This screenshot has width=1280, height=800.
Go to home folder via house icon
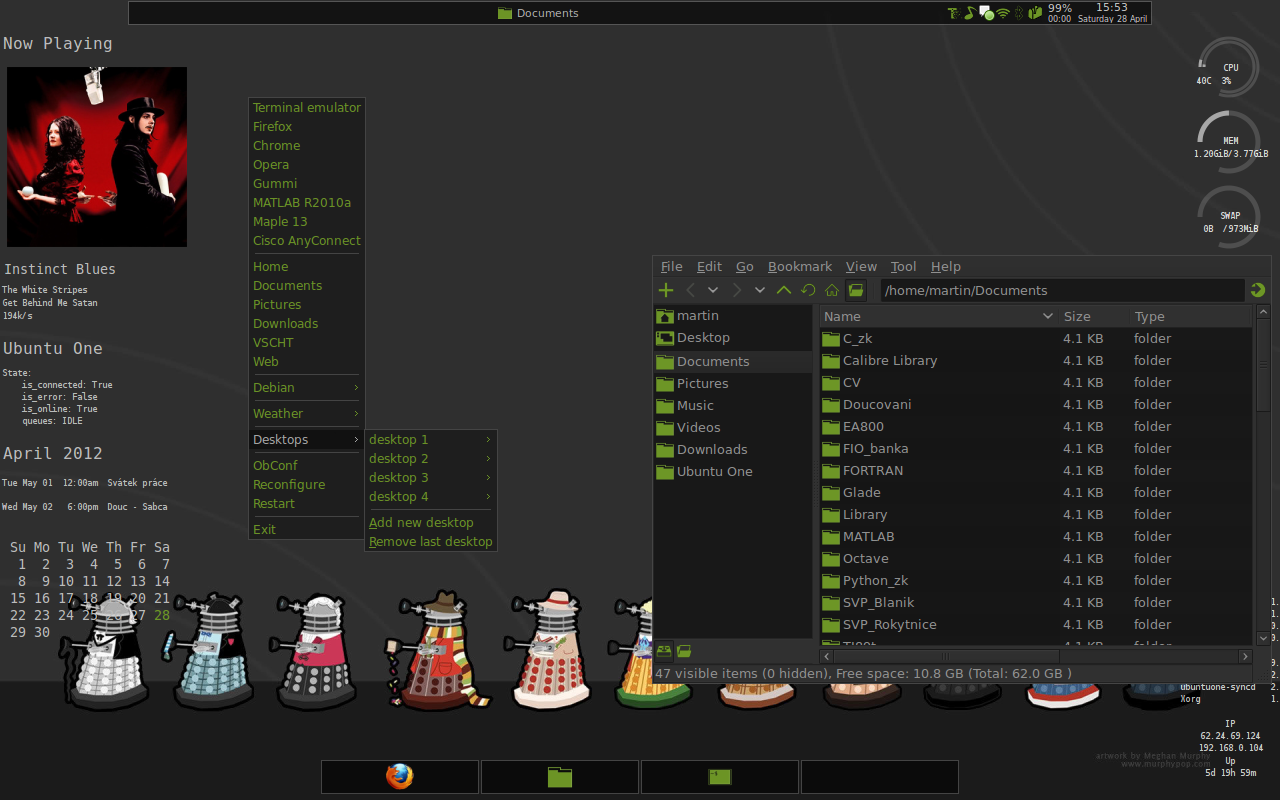click(x=832, y=290)
